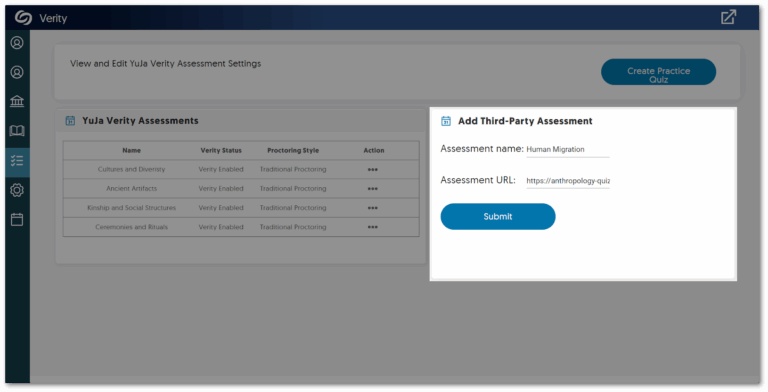Click View and Edit YuJa Verity Assessment Settings text
Viewport: 768px width, 392px height.
click(166, 63)
